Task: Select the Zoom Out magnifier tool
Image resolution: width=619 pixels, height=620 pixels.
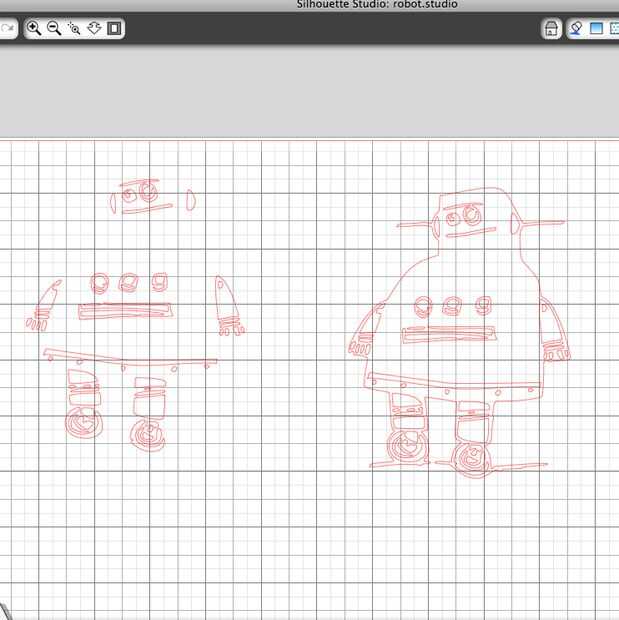Action: tap(54, 28)
